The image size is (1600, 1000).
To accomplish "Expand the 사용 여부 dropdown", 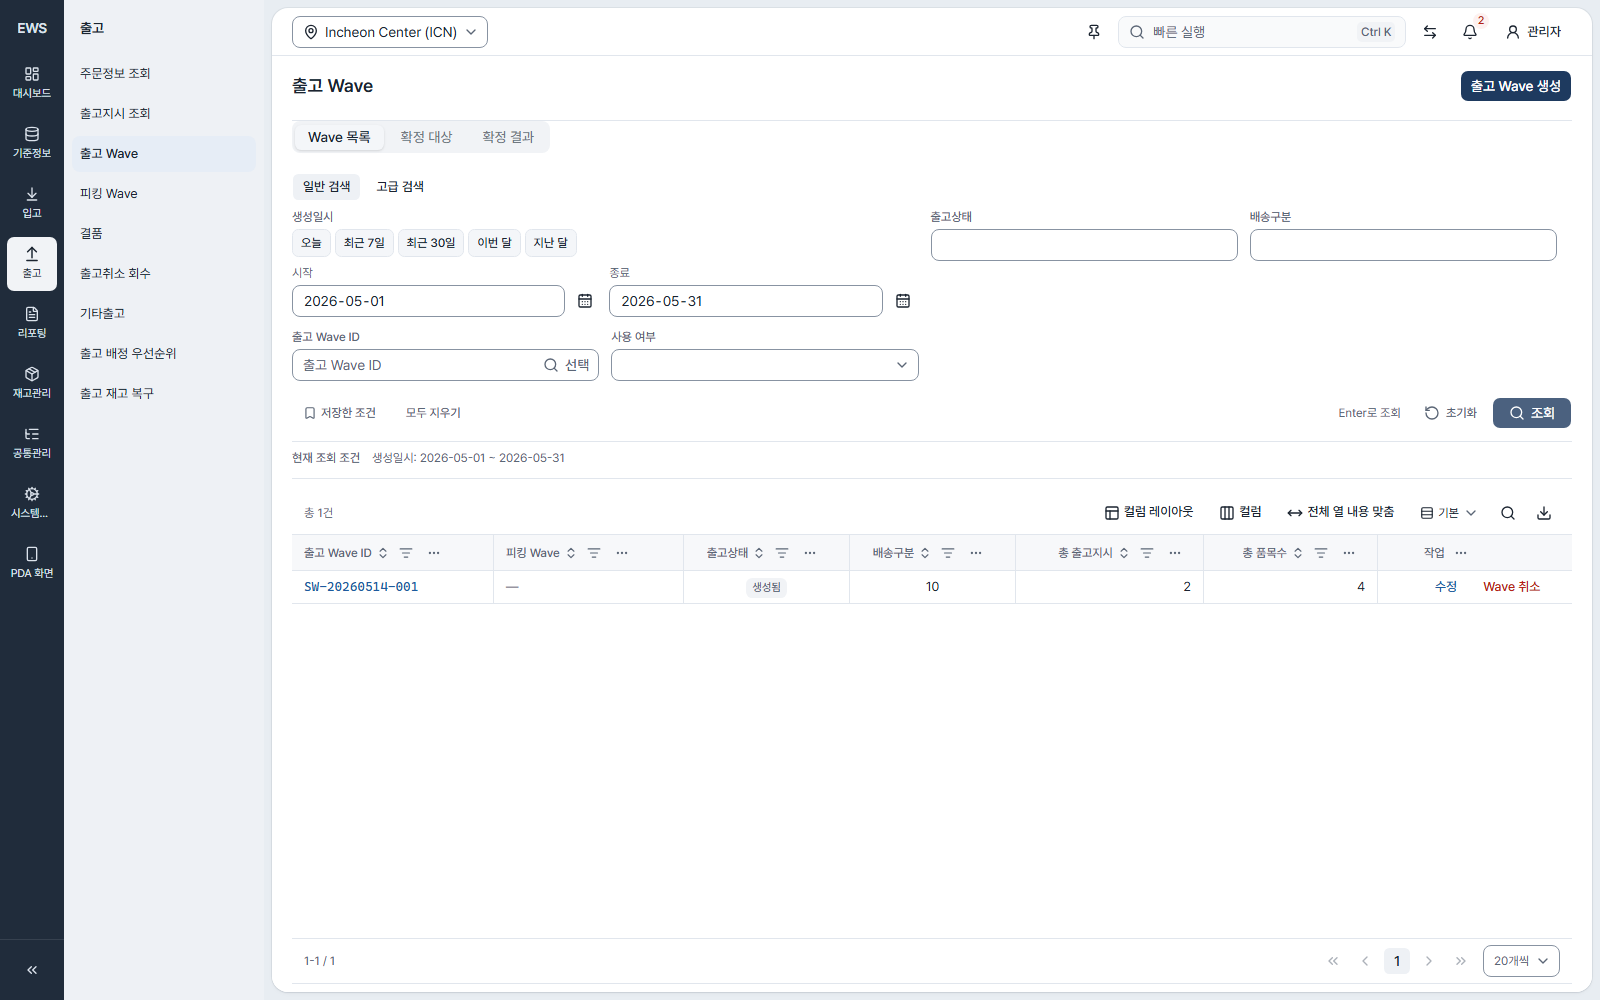I will tap(765, 365).
